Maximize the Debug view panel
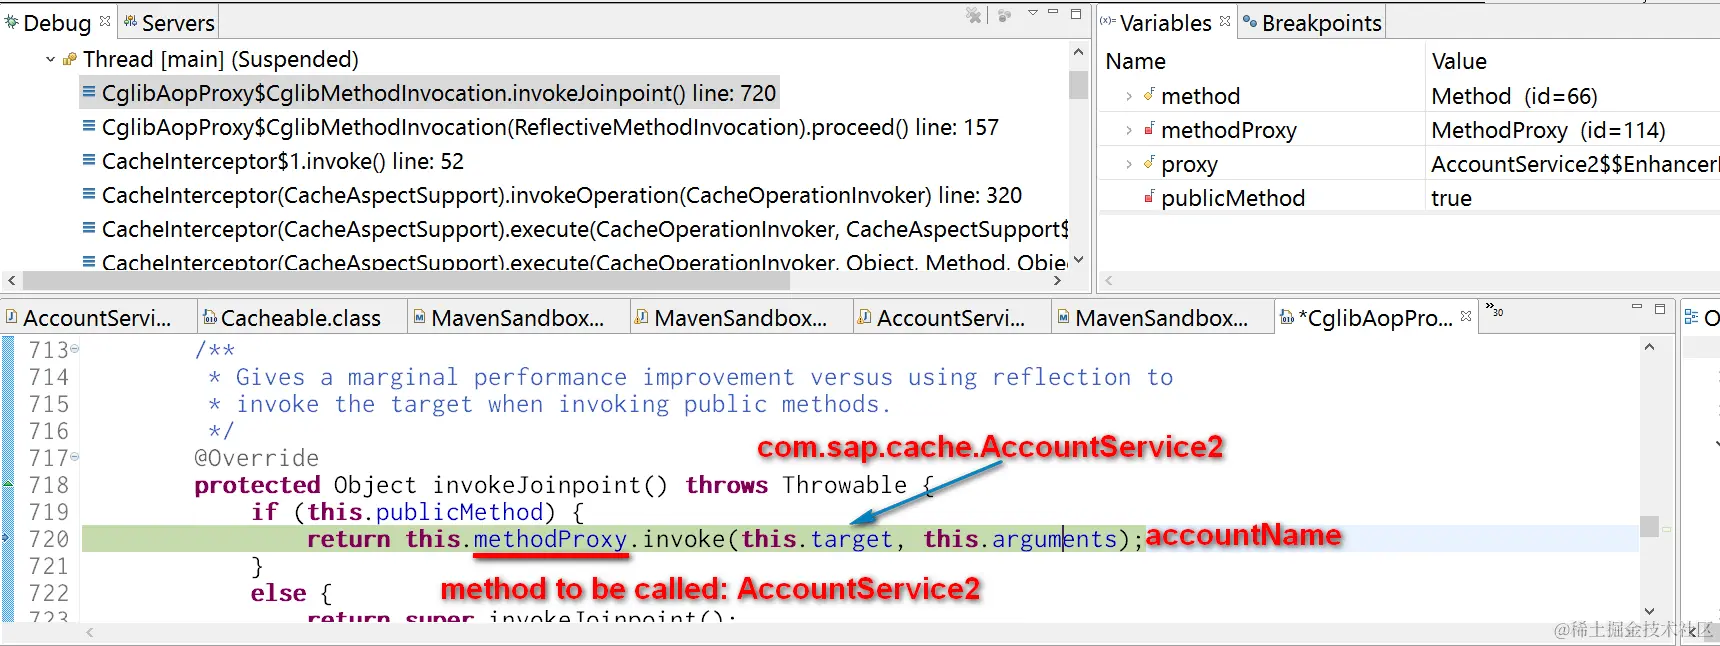The height and width of the screenshot is (646, 1720). [x=1076, y=14]
